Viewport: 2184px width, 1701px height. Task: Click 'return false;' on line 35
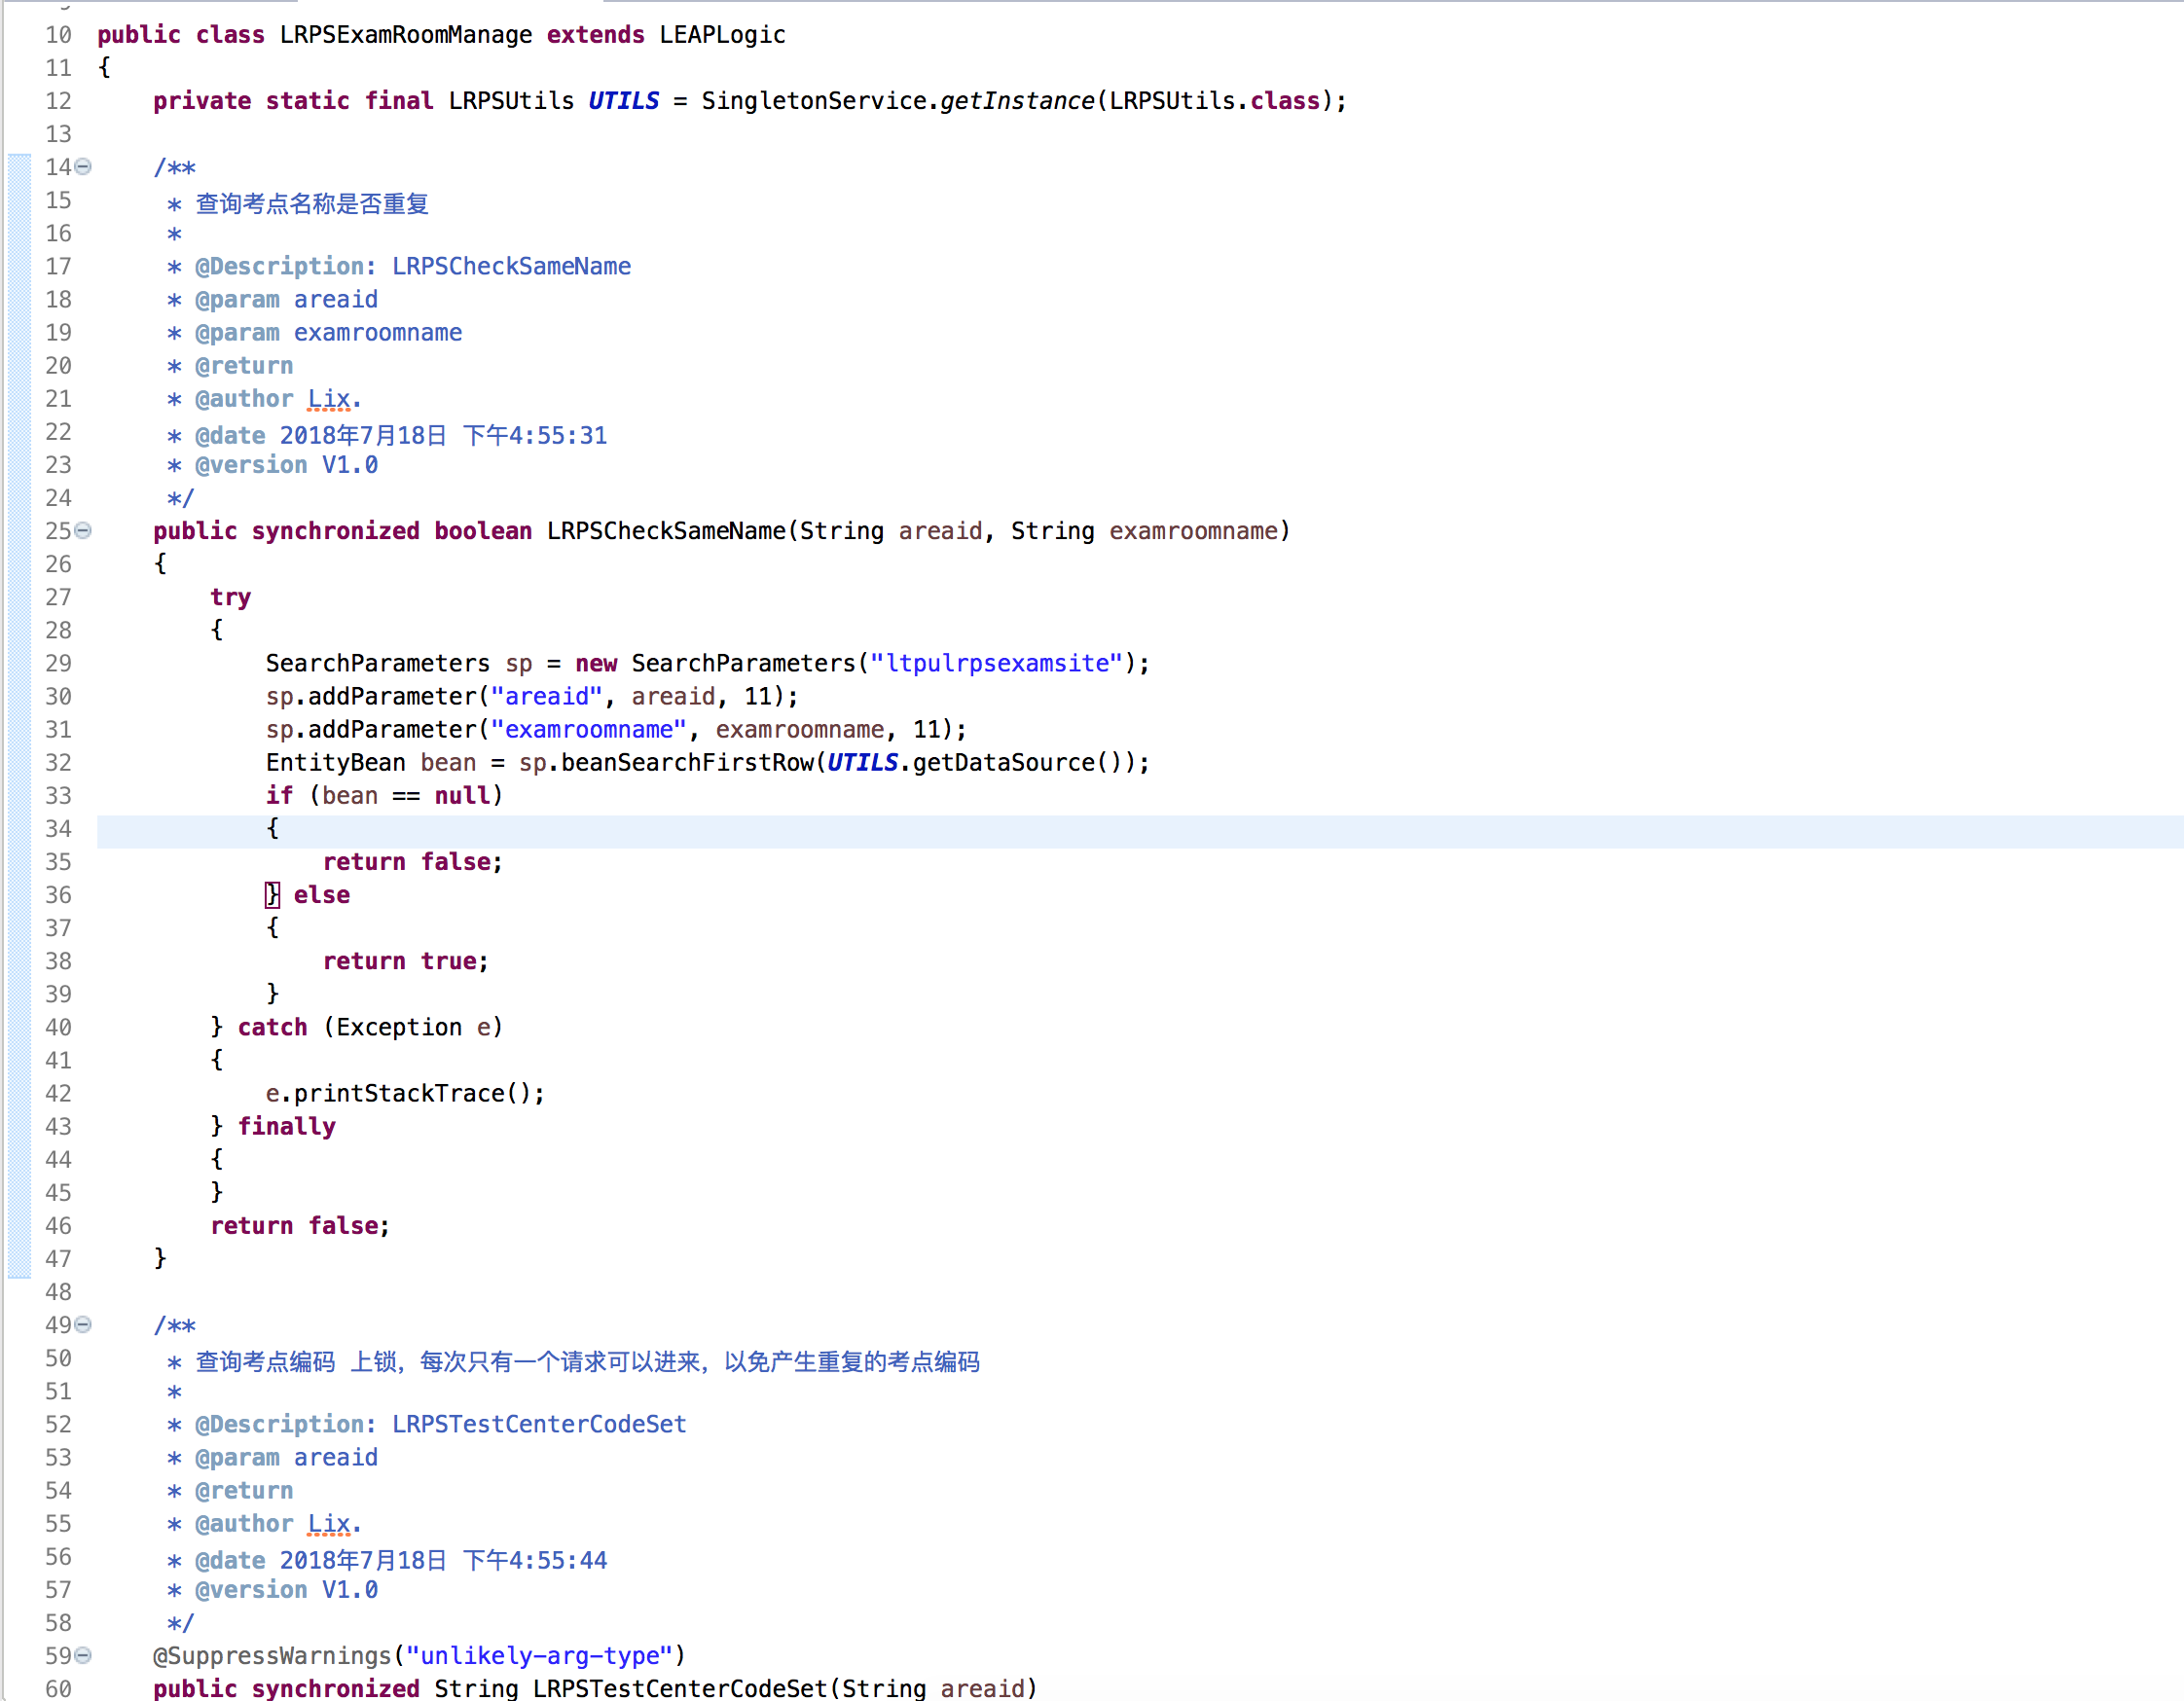tap(413, 862)
